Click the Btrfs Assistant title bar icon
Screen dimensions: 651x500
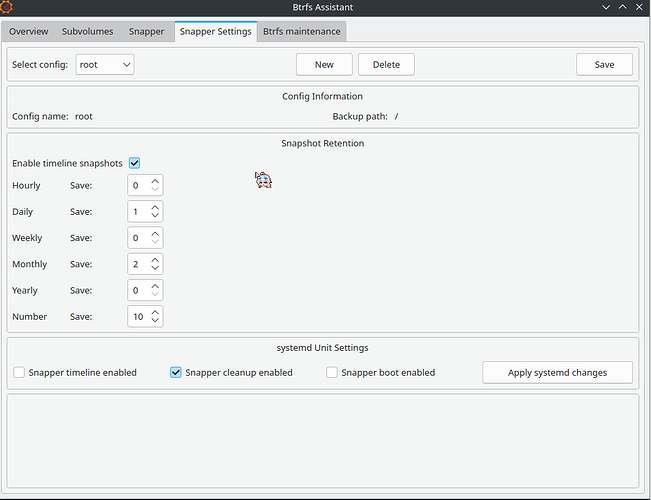click(8, 8)
